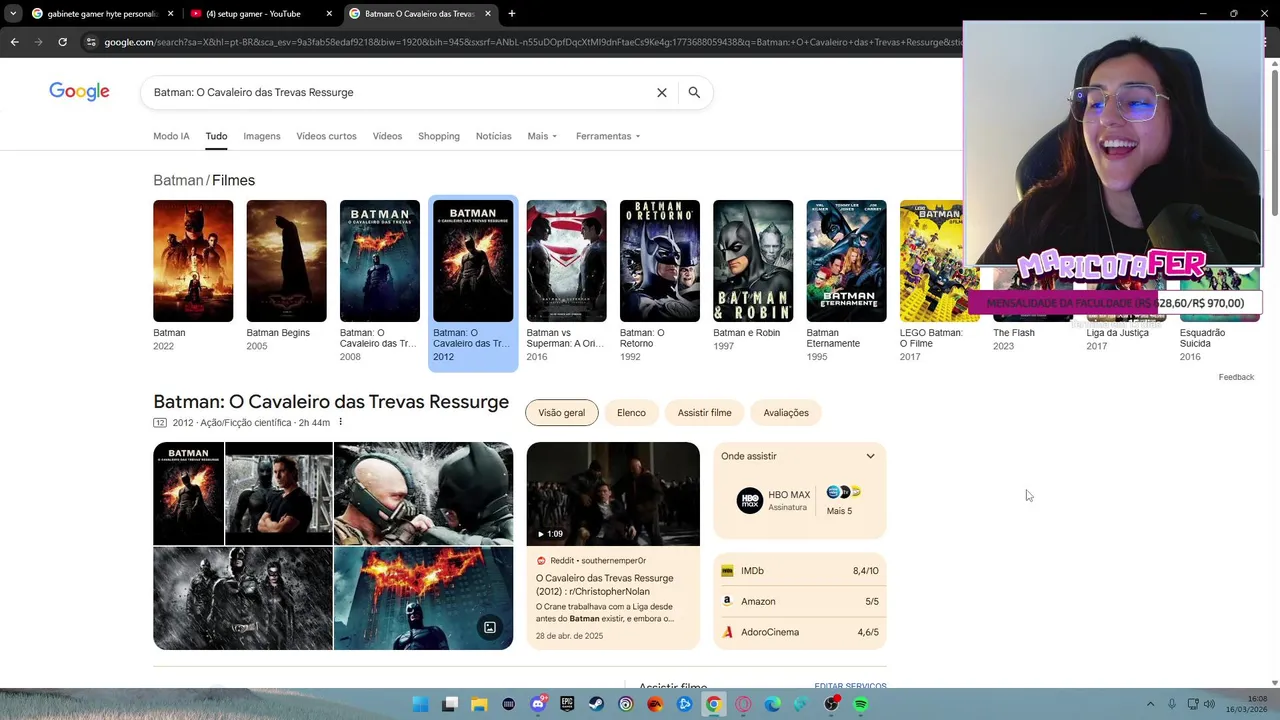
Task: Click the Feedback link
Action: (x=1236, y=377)
